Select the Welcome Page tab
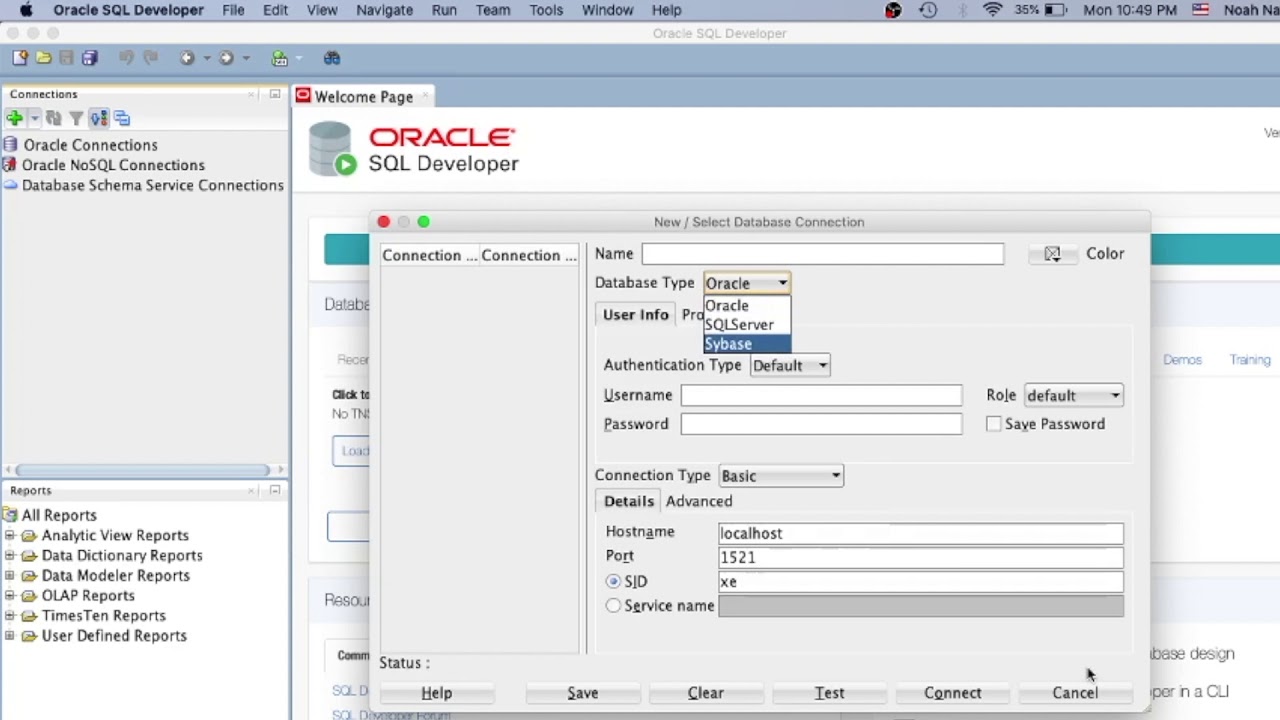The image size is (1280, 720). 363,97
